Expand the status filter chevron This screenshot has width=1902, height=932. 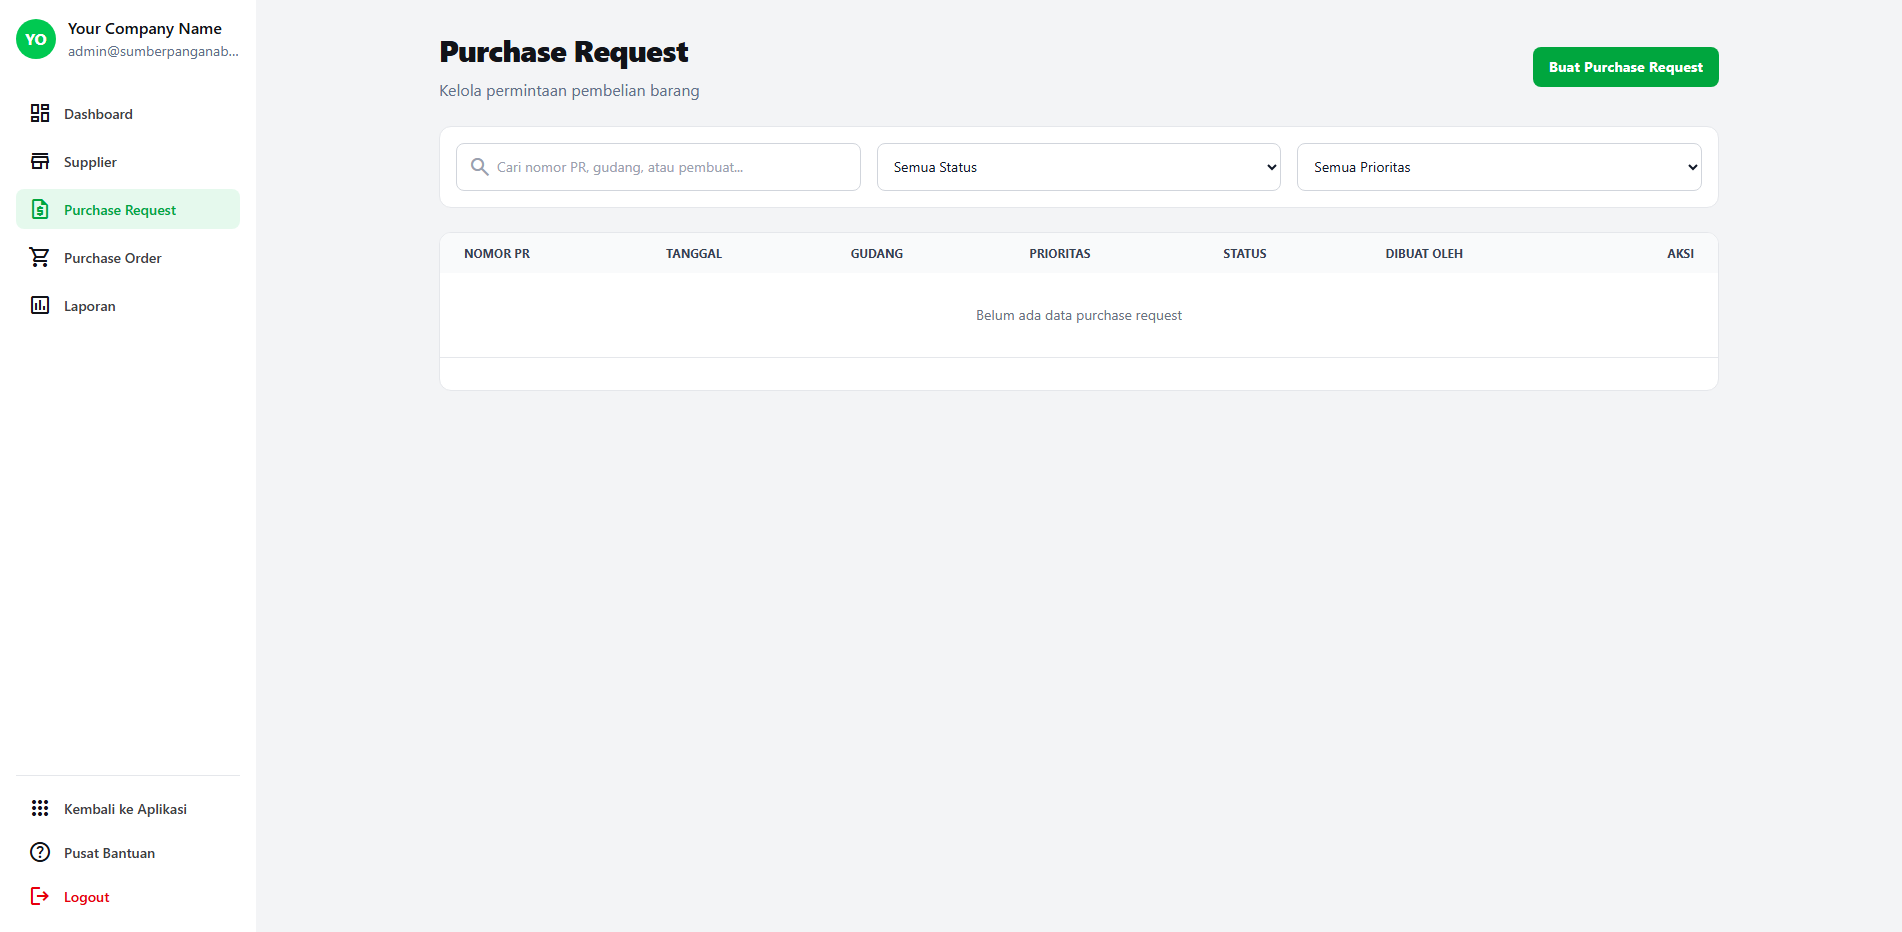pyautogui.click(x=1270, y=167)
